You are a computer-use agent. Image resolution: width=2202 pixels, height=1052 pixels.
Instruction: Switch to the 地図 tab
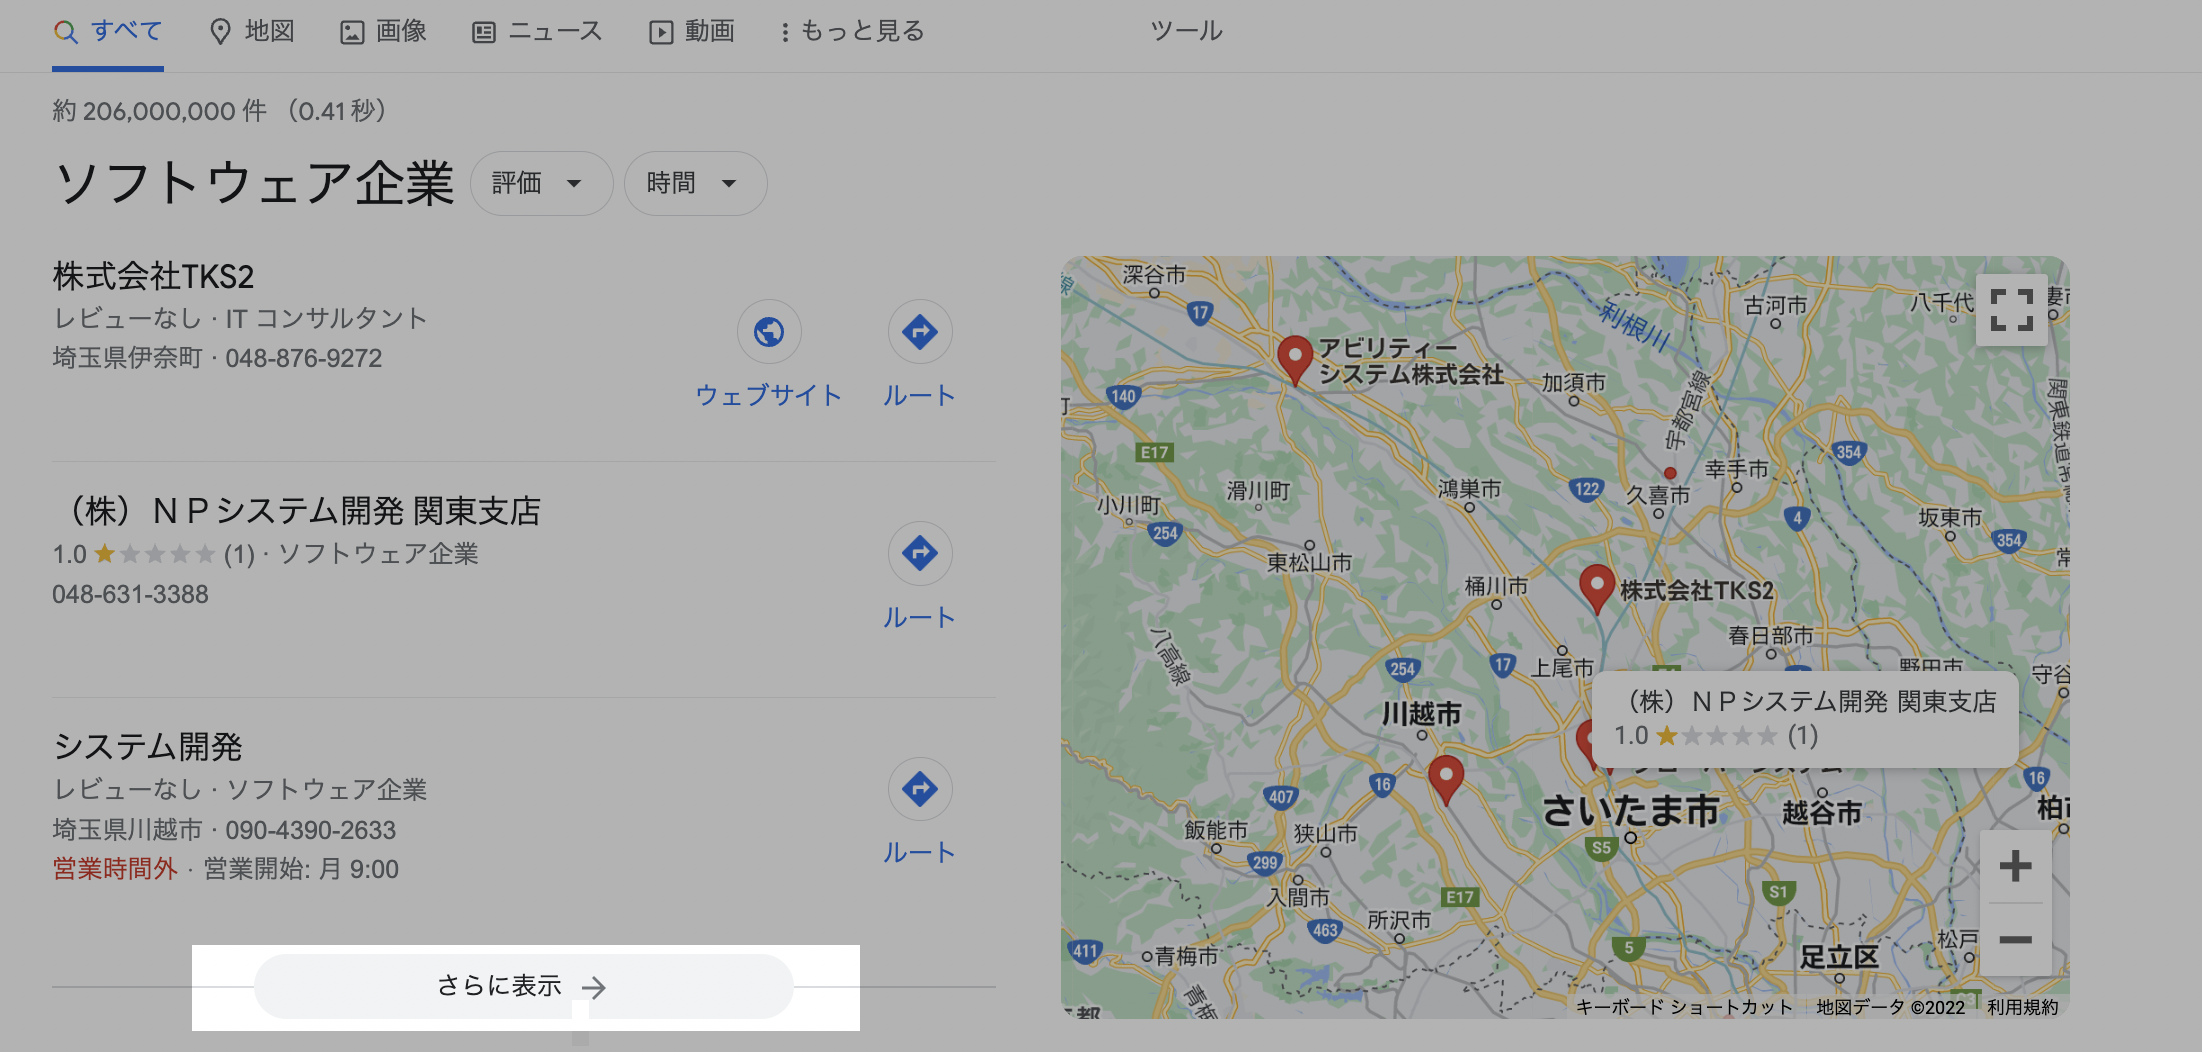[252, 32]
